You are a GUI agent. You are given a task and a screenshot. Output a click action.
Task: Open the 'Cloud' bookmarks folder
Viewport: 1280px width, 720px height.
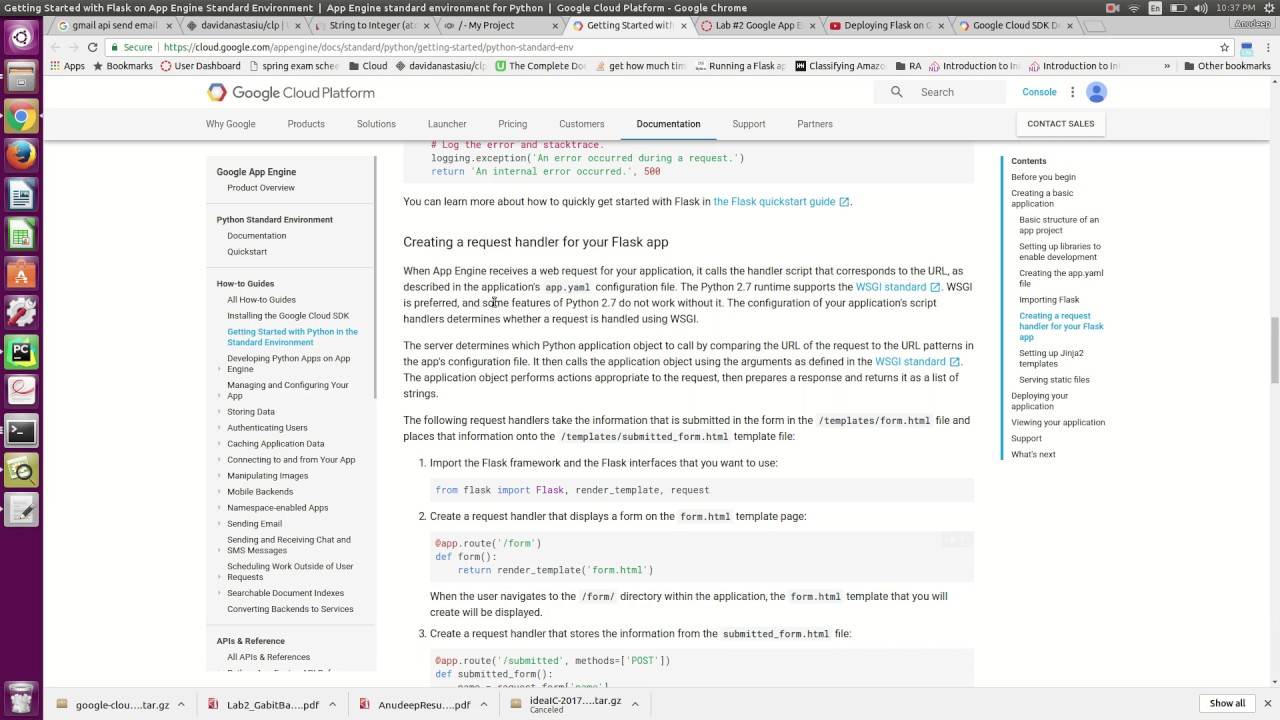[367, 66]
